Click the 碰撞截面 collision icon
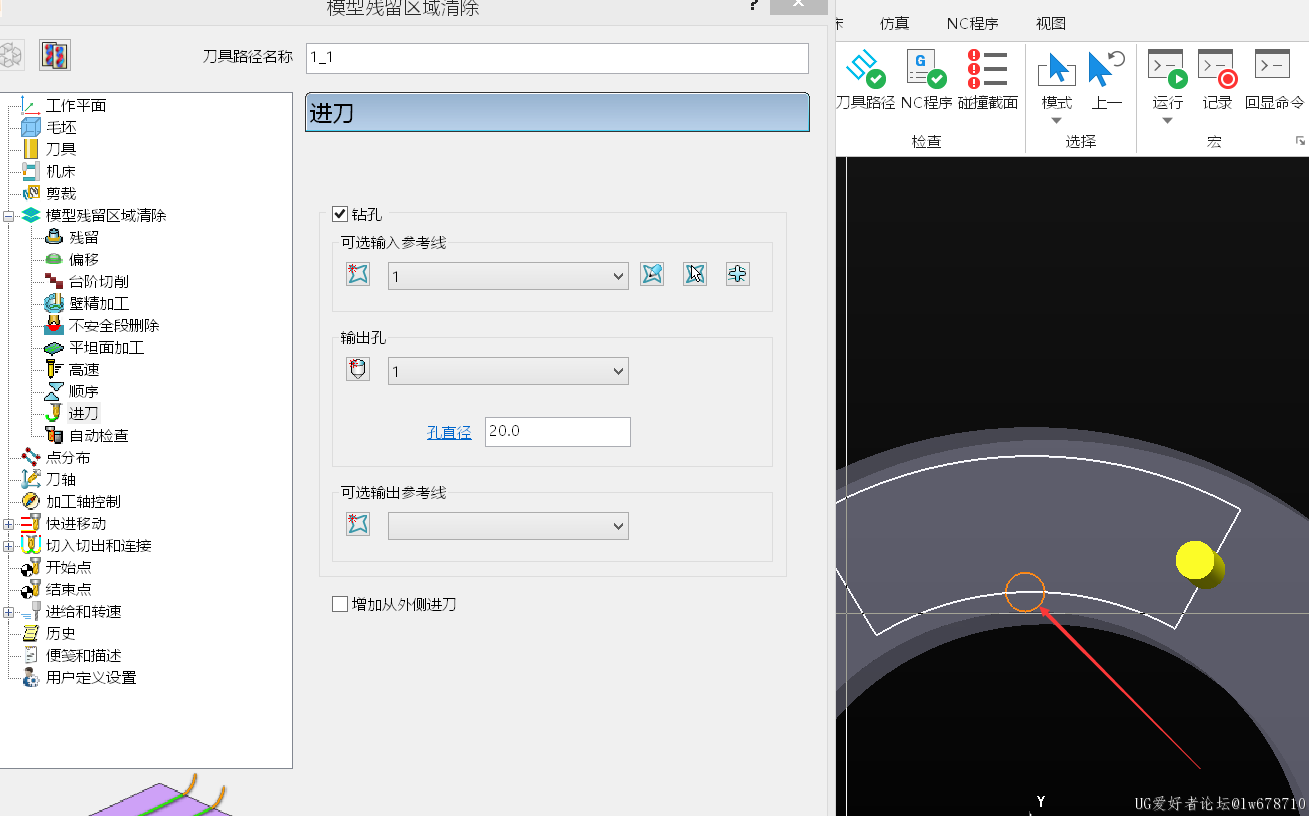This screenshot has height=816, width=1309. coord(987,68)
